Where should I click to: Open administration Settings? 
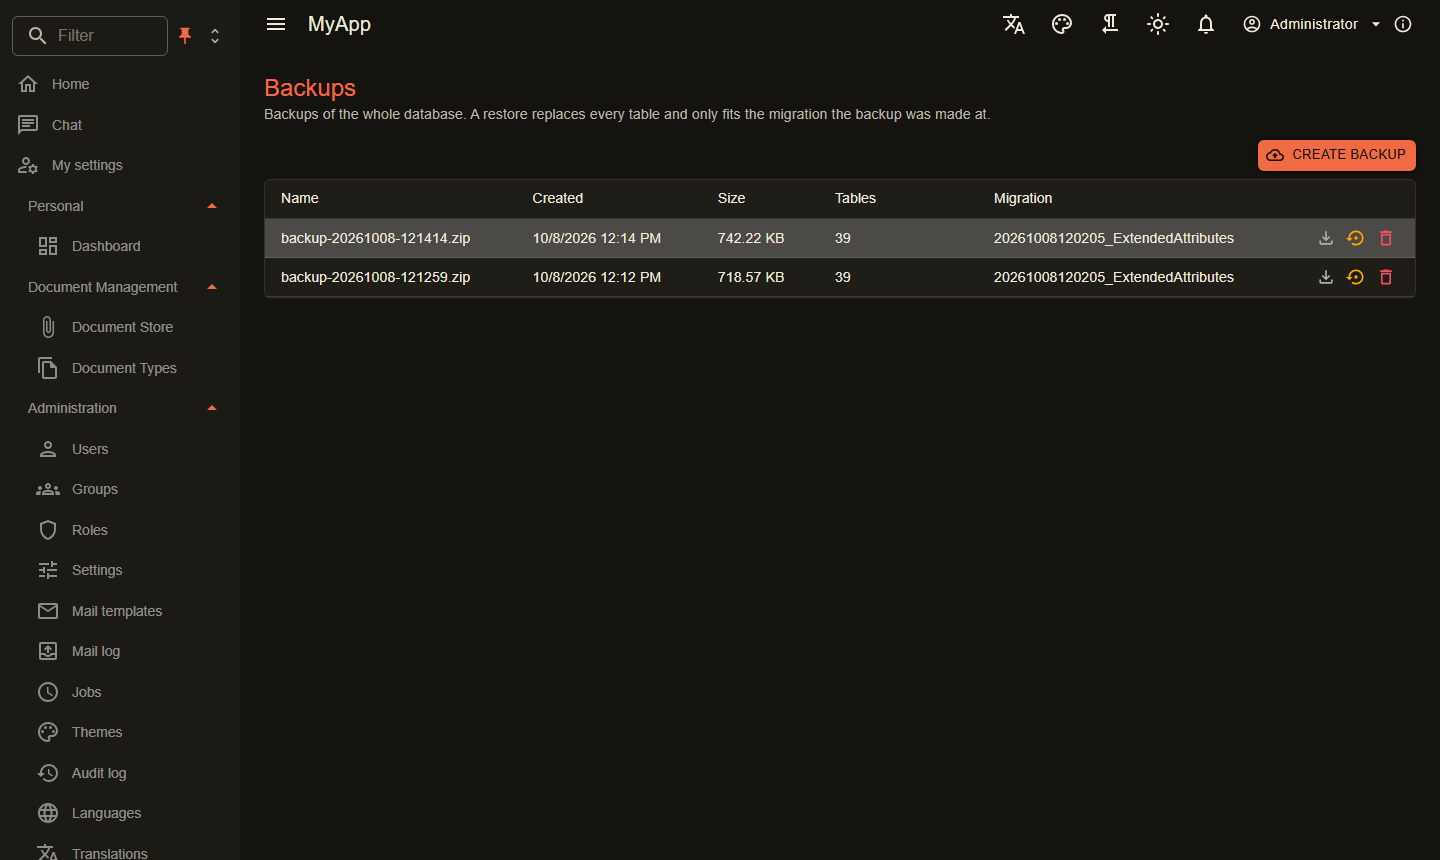pos(120,570)
